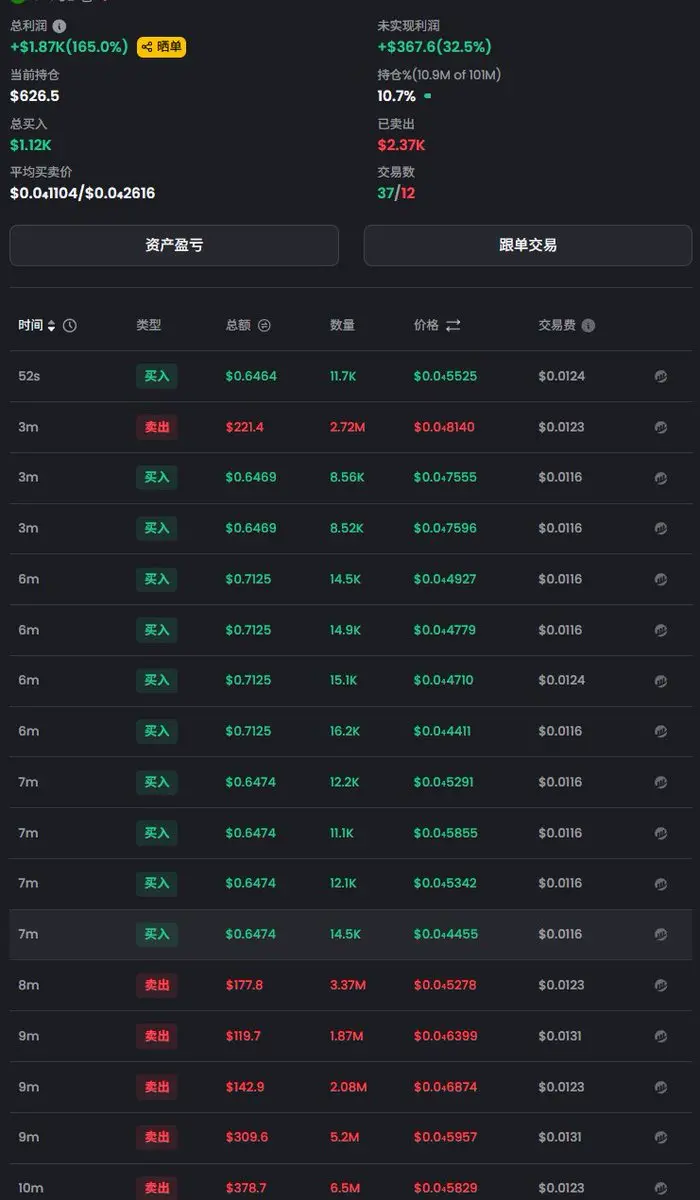Screen dimensions: 700x1200
Task: Open explorer link for $119.7 sell row
Action: 660,1036
